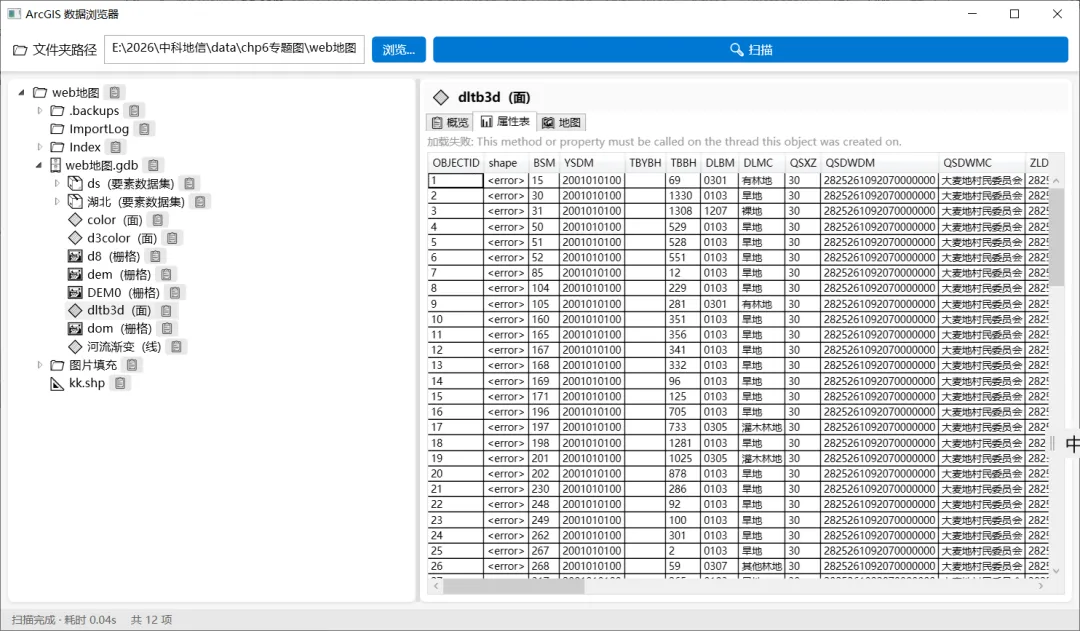Select the ImportLog folder

pos(98,129)
